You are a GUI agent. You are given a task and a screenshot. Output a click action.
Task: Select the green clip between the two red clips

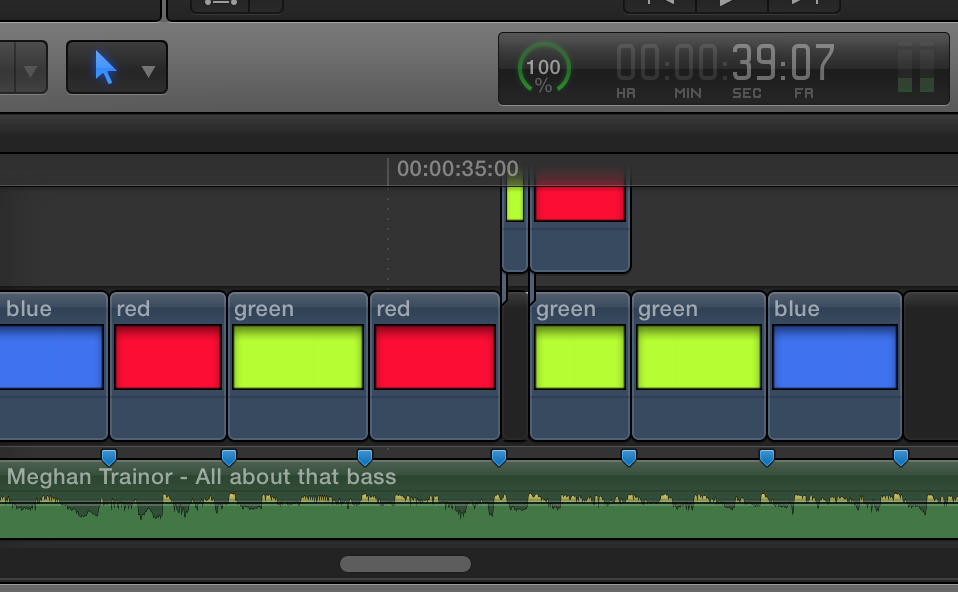coord(298,365)
